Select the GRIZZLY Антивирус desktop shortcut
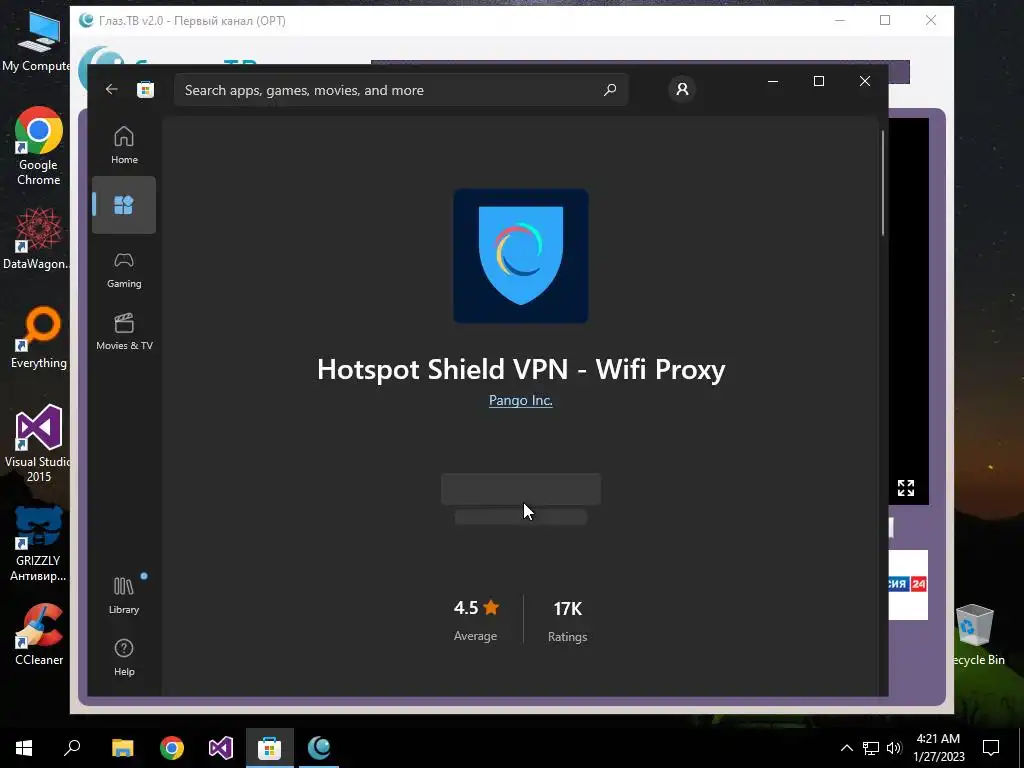This screenshot has width=1024, height=768. point(38,543)
